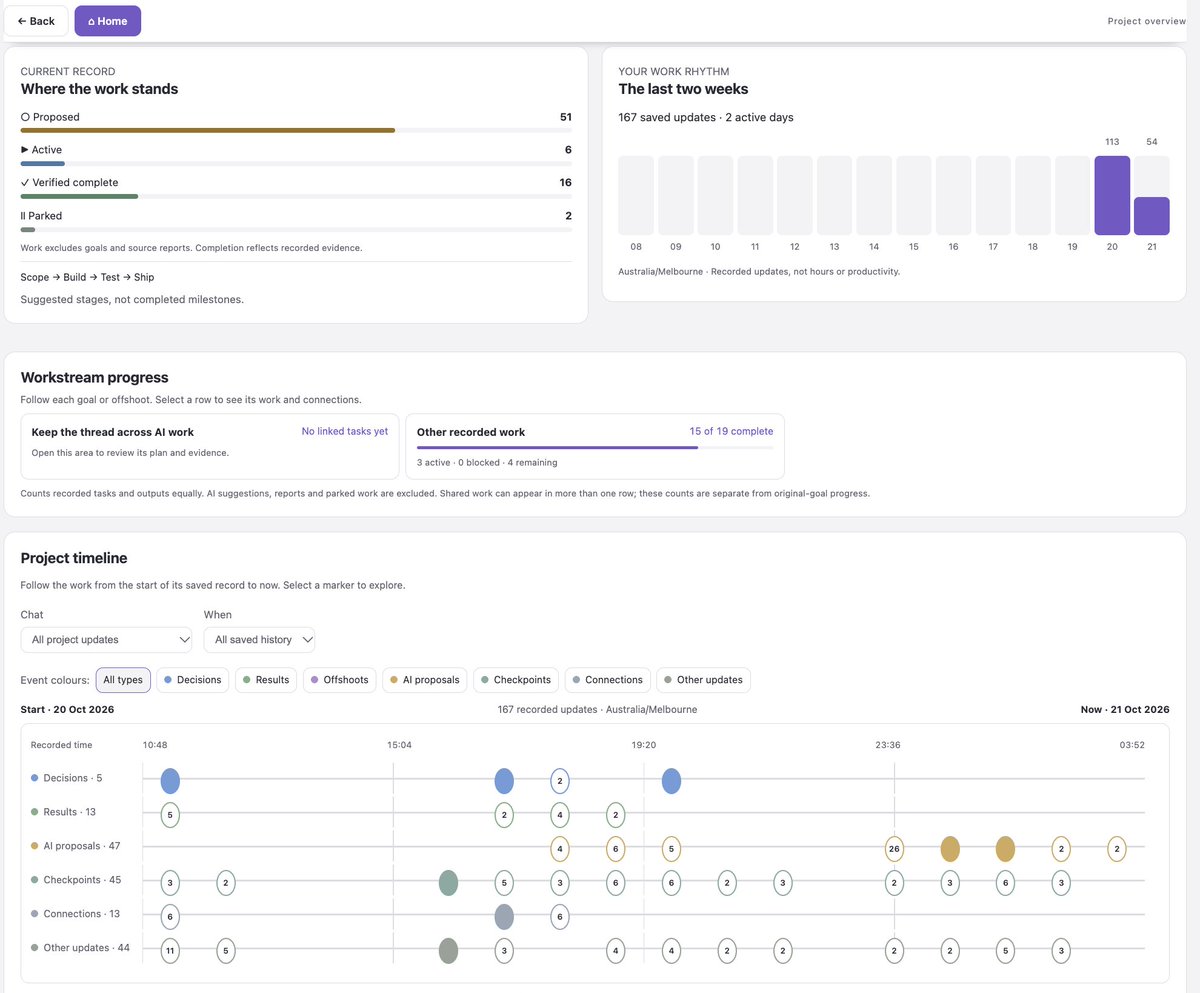The image size is (1200, 993).
Task: Click the No linked tasks yet label
Action: click(x=345, y=432)
